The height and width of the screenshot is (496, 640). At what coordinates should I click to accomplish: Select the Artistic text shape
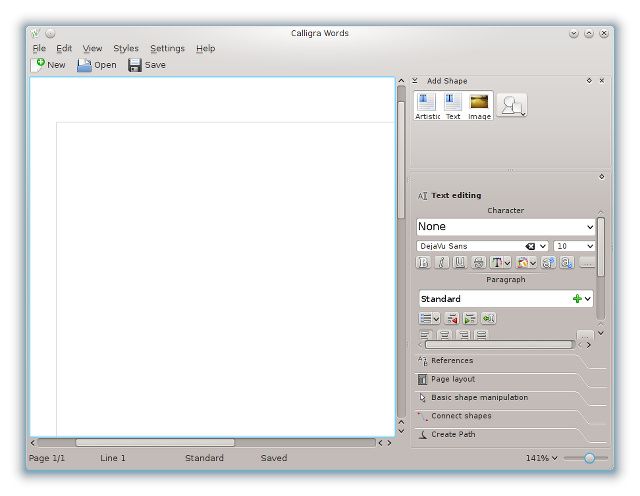[427, 106]
